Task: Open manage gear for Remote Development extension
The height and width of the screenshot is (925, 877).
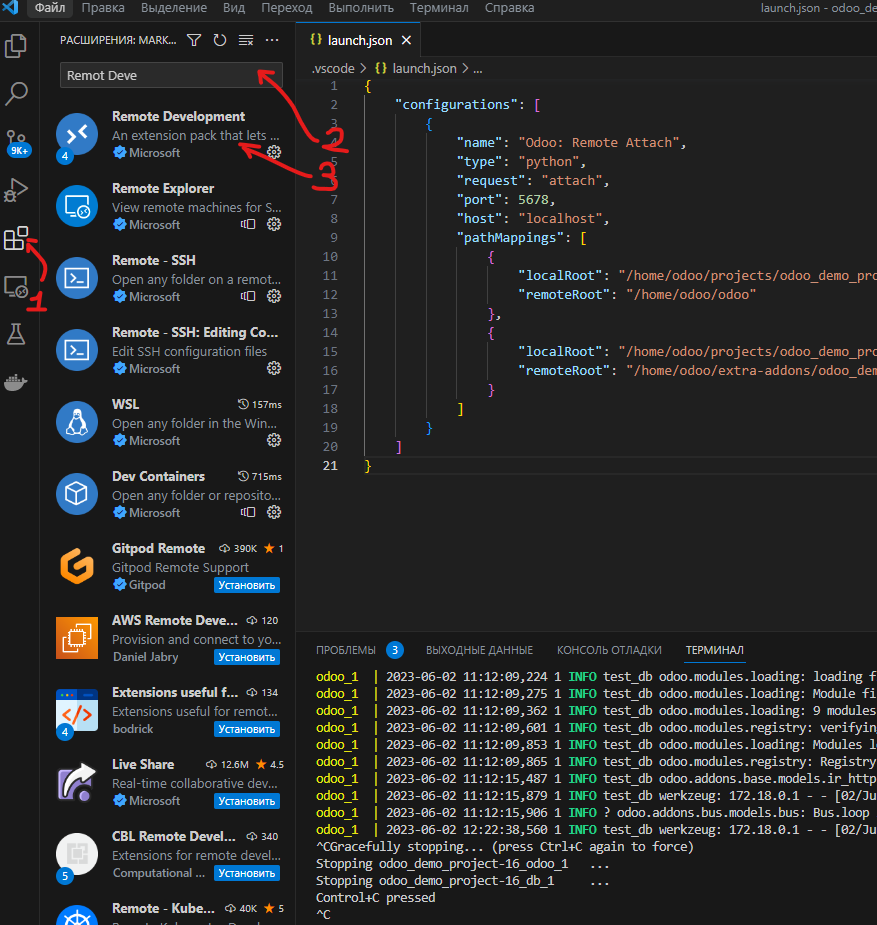Action: click(274, 152)
